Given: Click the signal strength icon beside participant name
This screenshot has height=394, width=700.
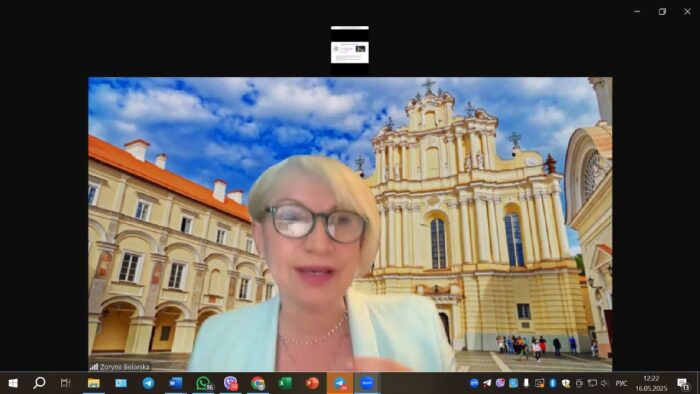Looking at the screenshot, I should pyautogui.click(x=94, y=367).
